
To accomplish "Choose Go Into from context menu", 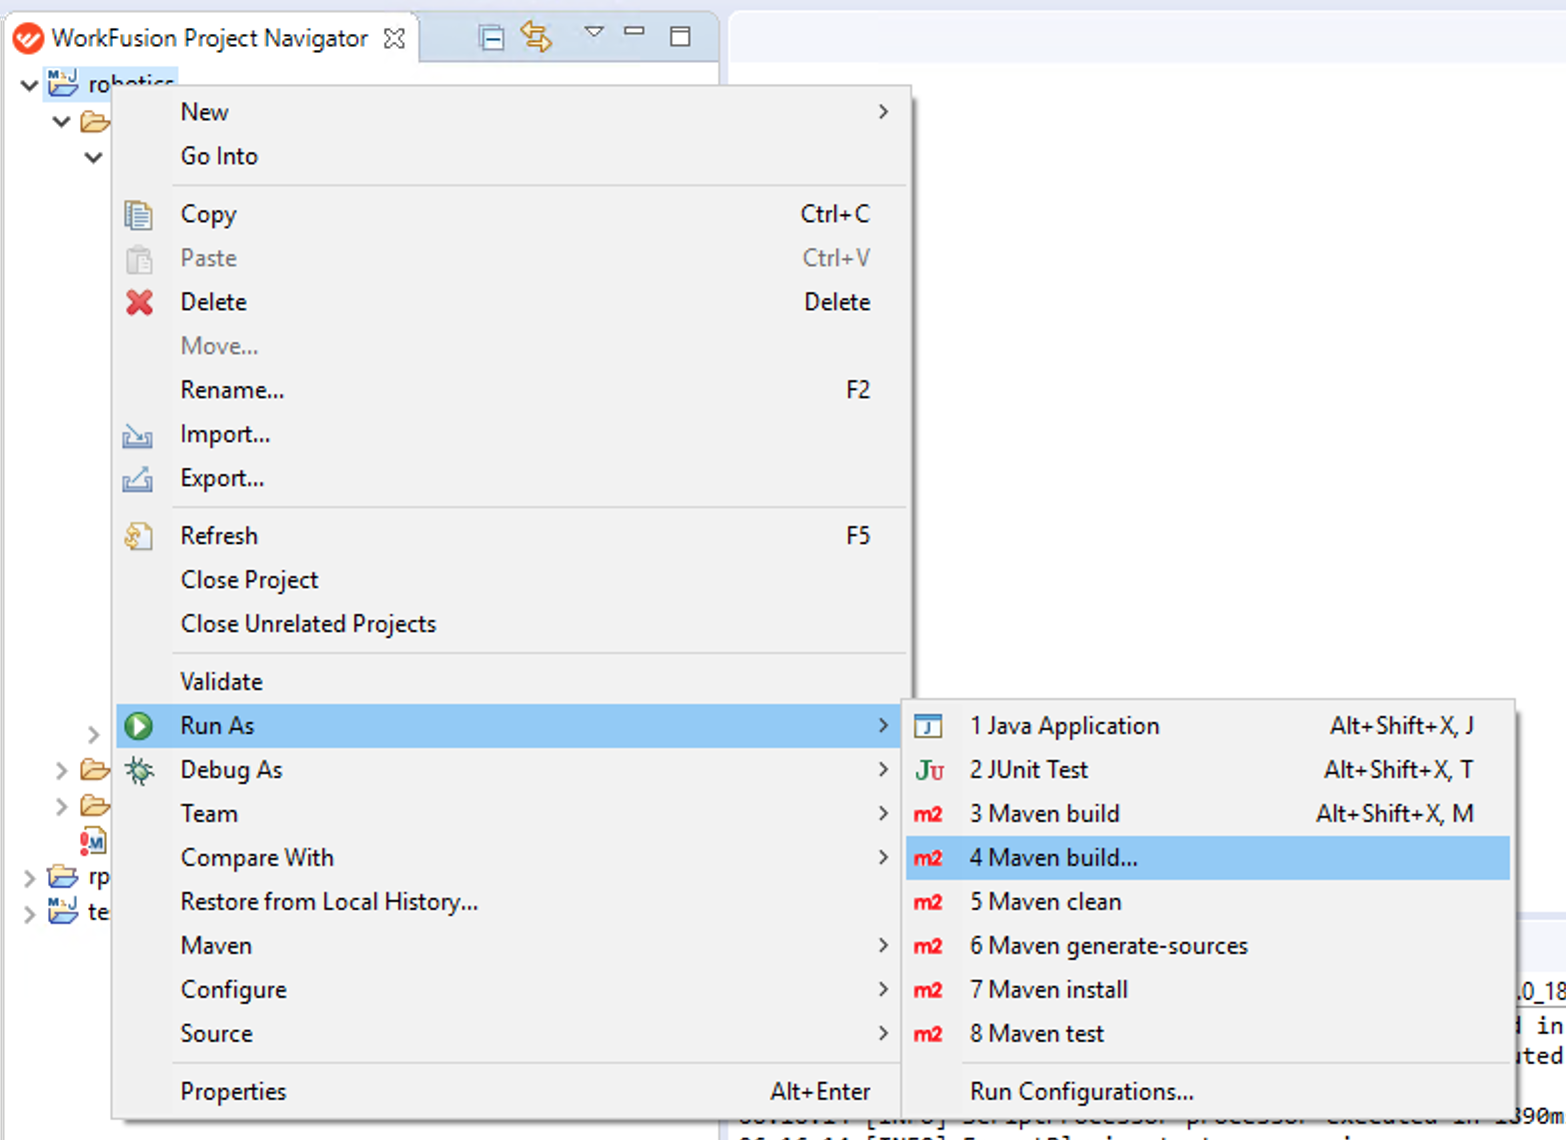I will [511, 156].
